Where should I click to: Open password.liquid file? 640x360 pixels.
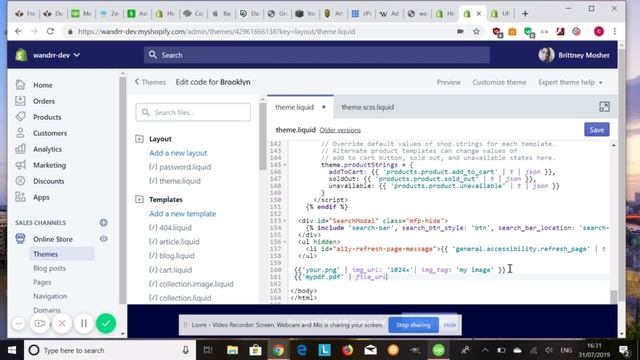[180, 167]
